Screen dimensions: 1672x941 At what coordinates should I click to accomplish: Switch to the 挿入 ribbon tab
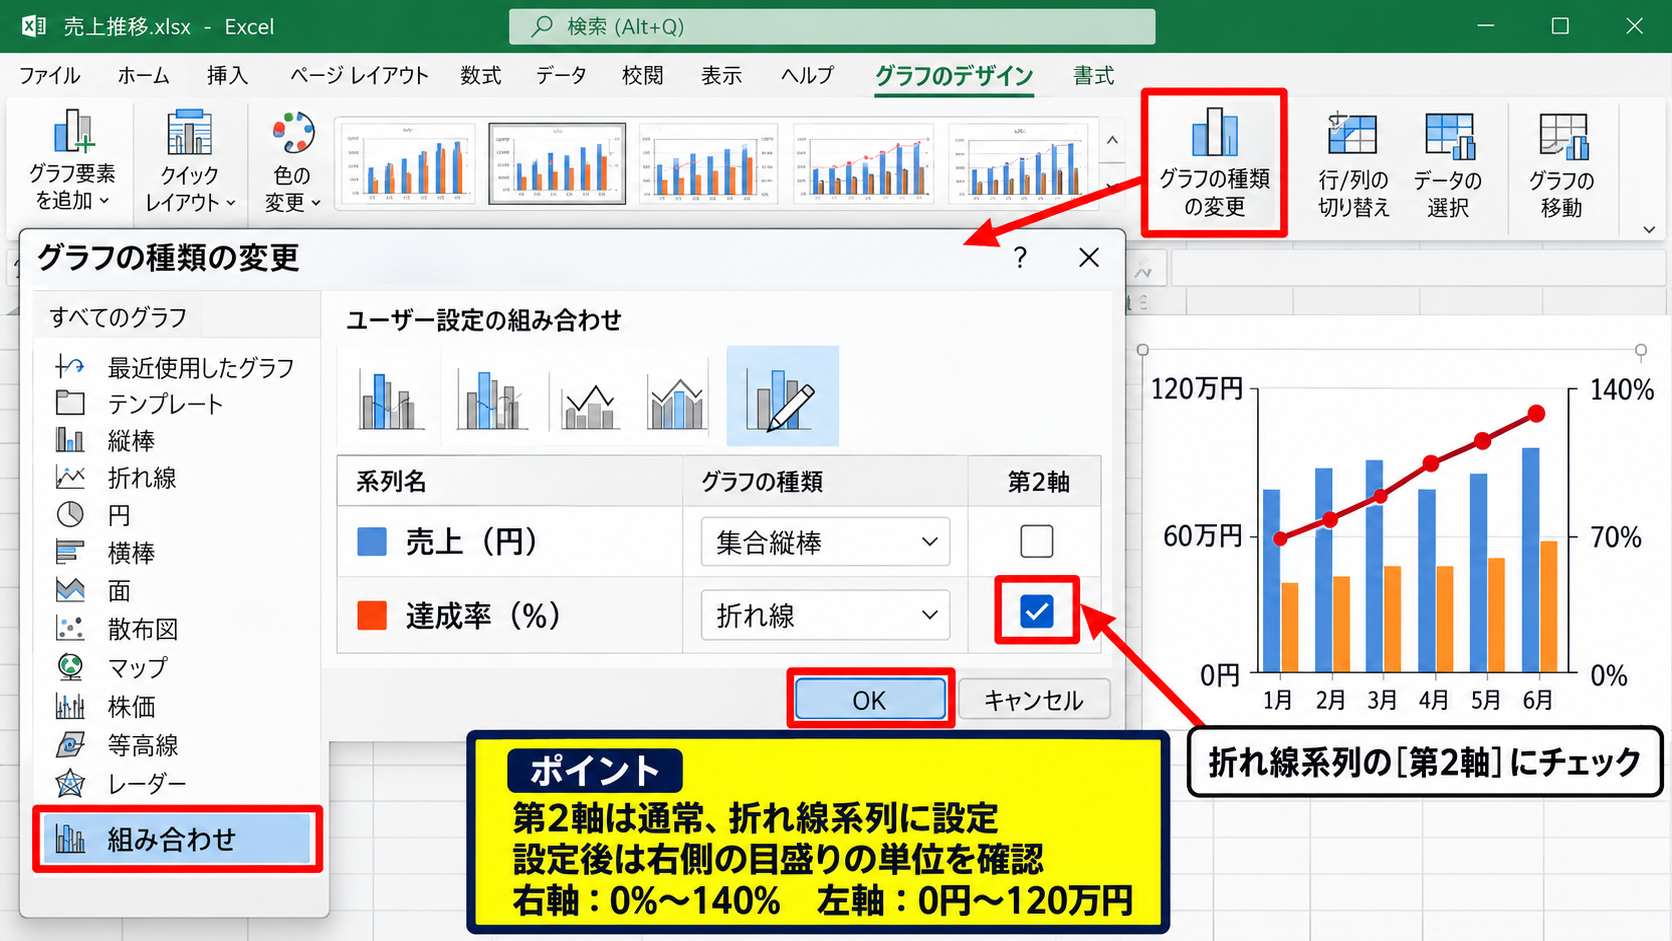coord(227,76)
